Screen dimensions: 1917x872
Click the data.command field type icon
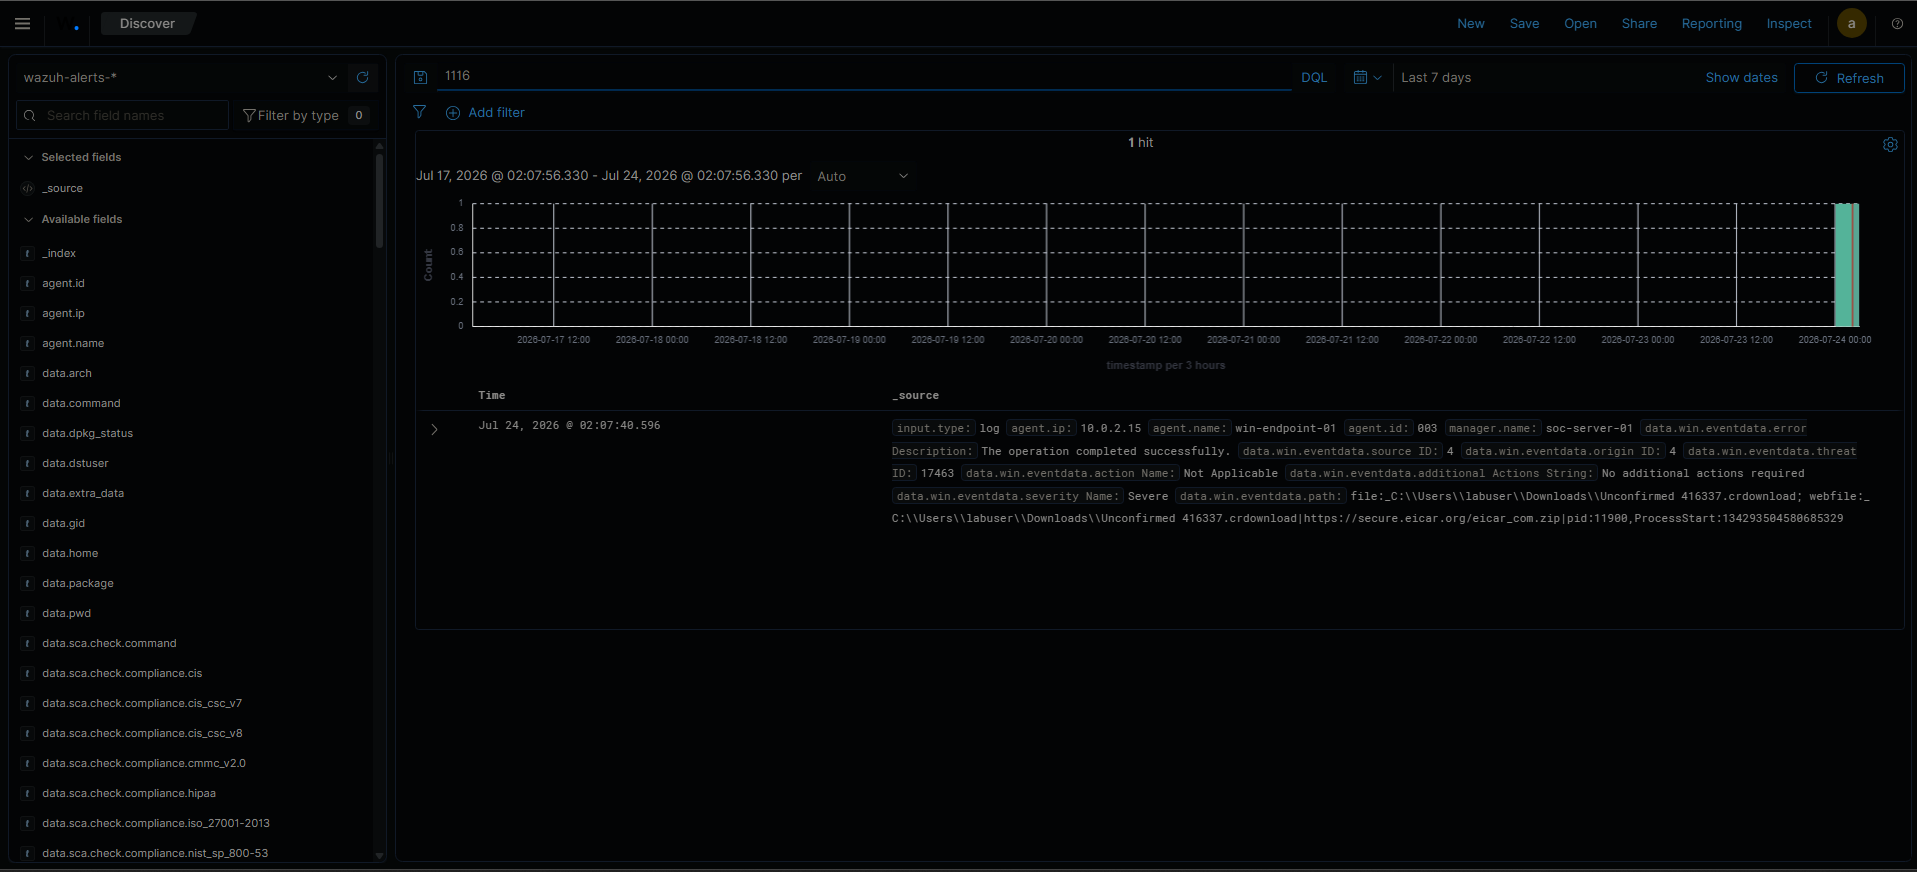coord(28,403)
